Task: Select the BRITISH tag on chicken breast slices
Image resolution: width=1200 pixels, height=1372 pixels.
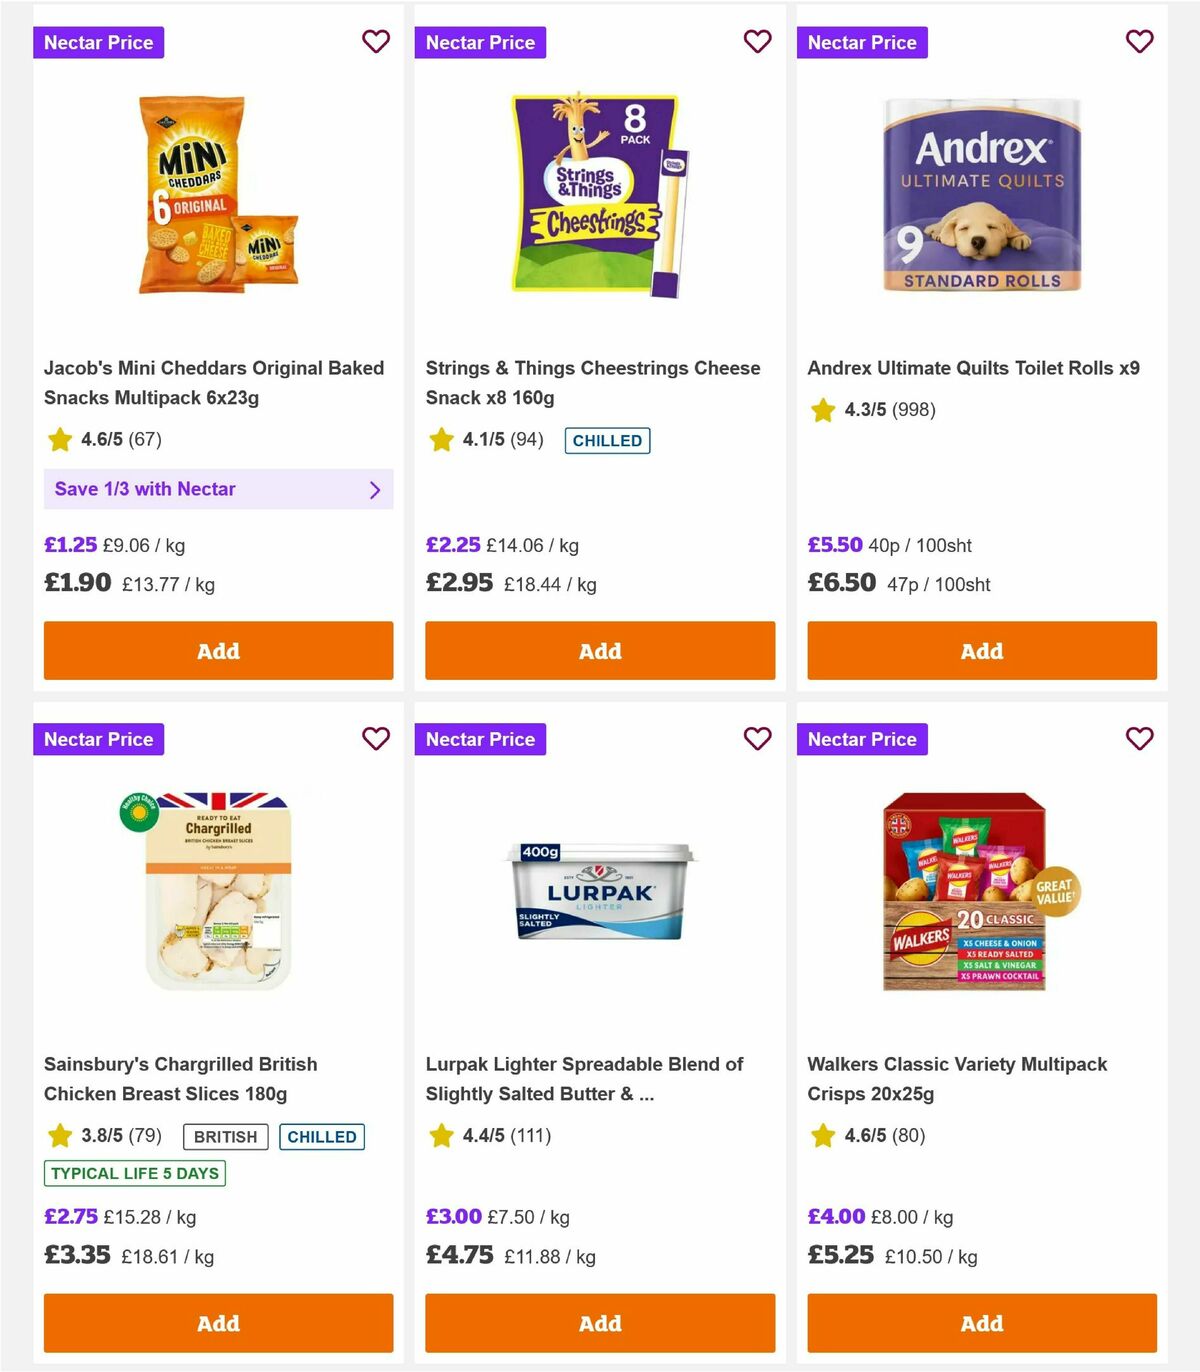Action: pyautogui.click(x=225, y=1136)
